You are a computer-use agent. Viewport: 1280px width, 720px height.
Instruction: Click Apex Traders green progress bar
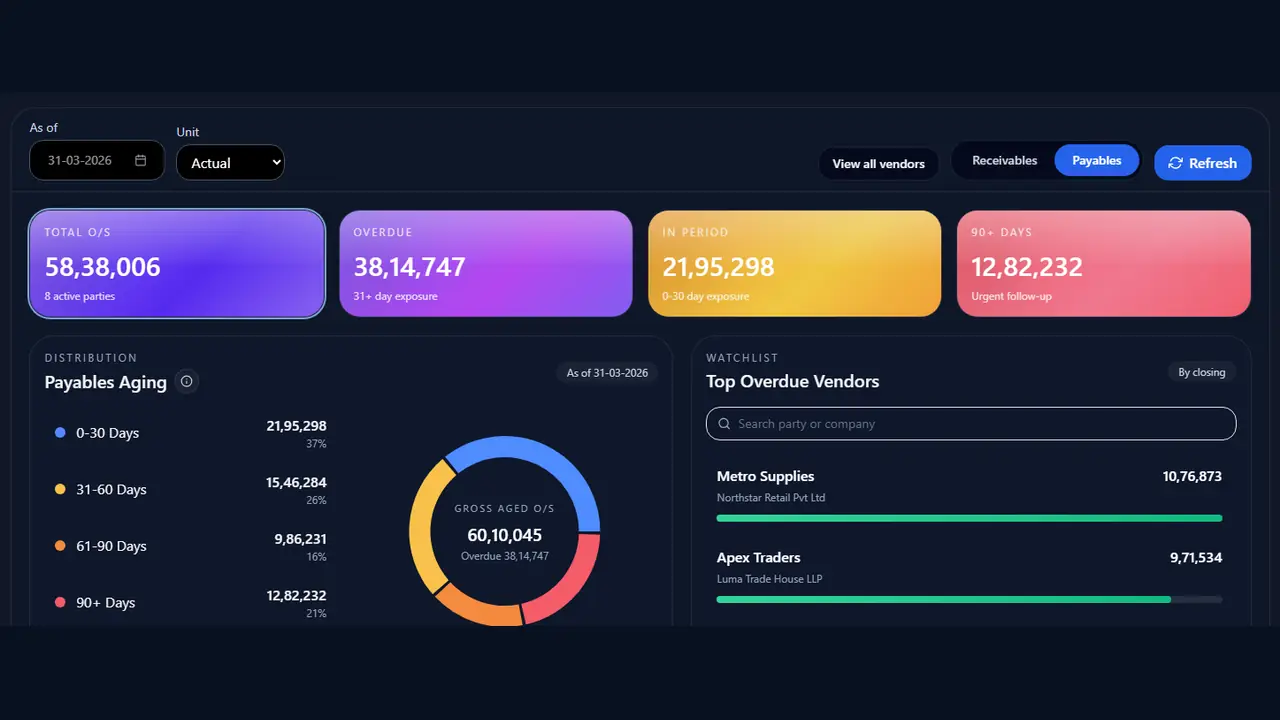[944, 599]
